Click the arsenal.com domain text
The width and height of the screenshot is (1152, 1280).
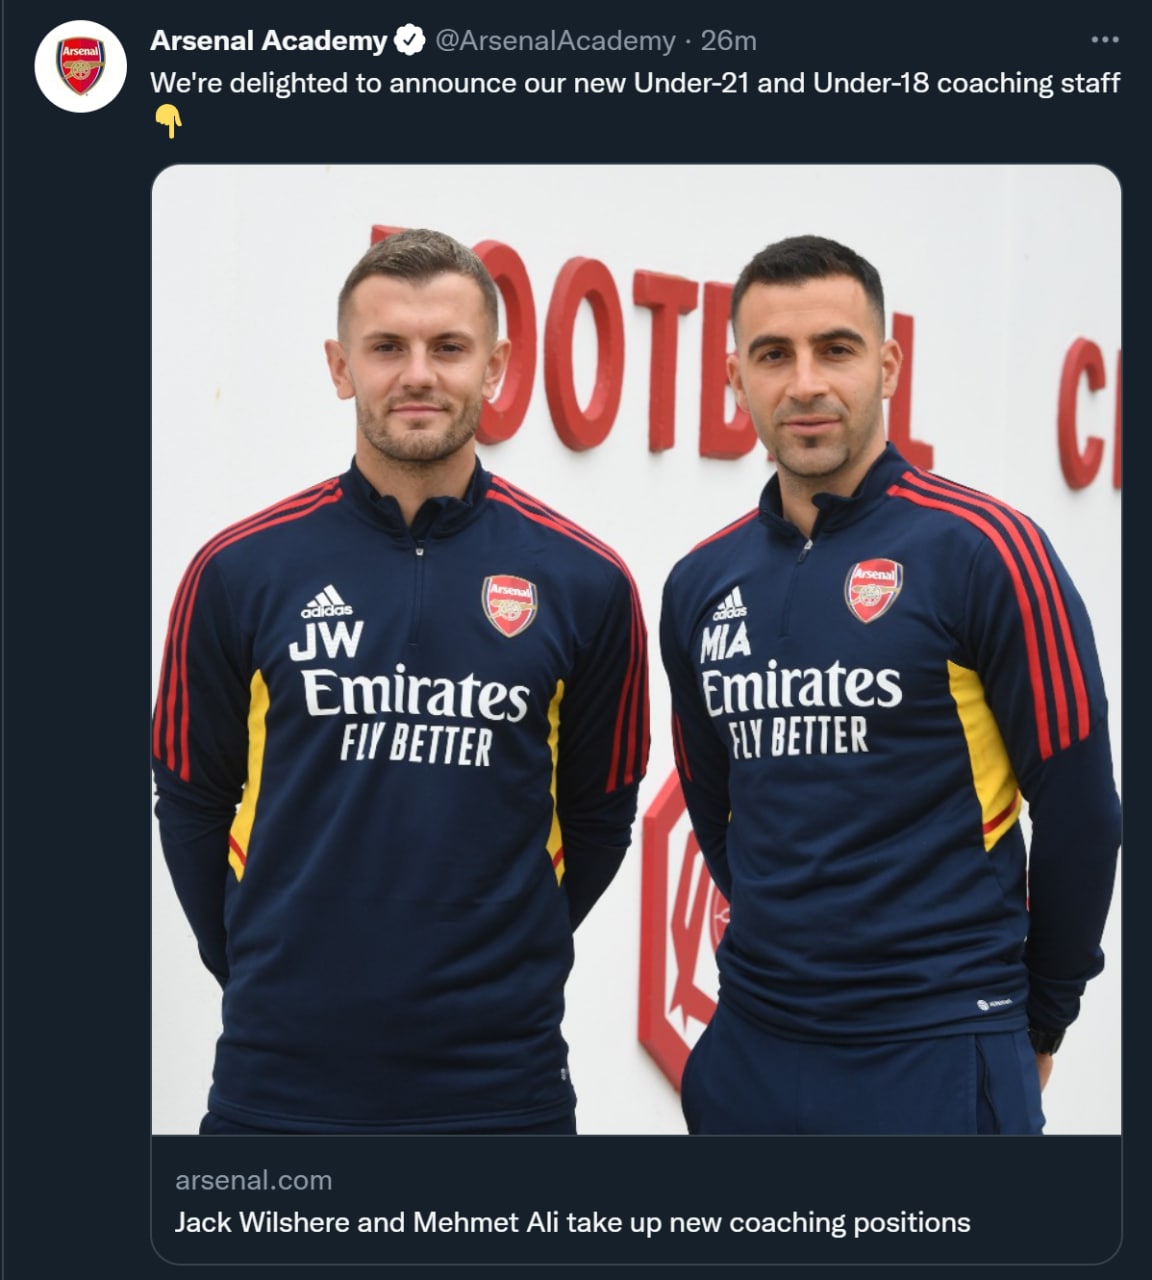click(253, 1180)
